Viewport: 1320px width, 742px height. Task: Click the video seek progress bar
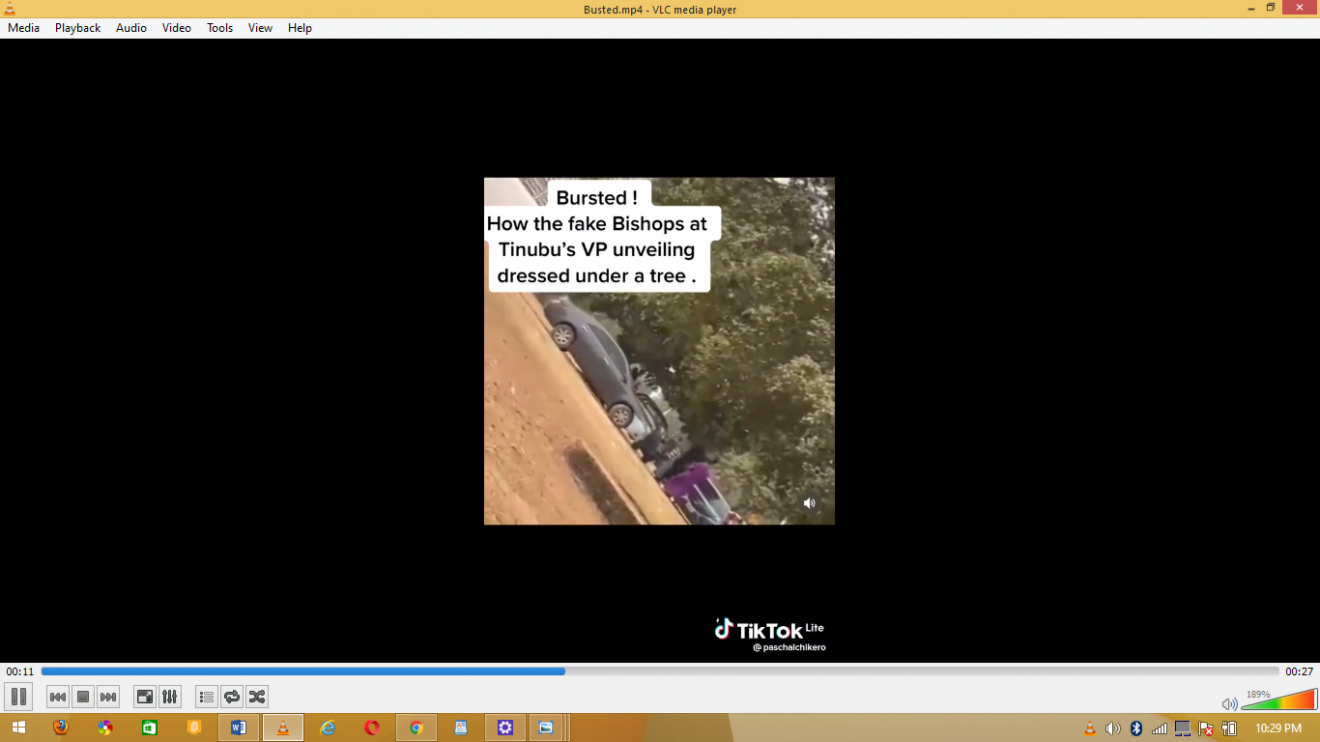(x=660, y=672)
